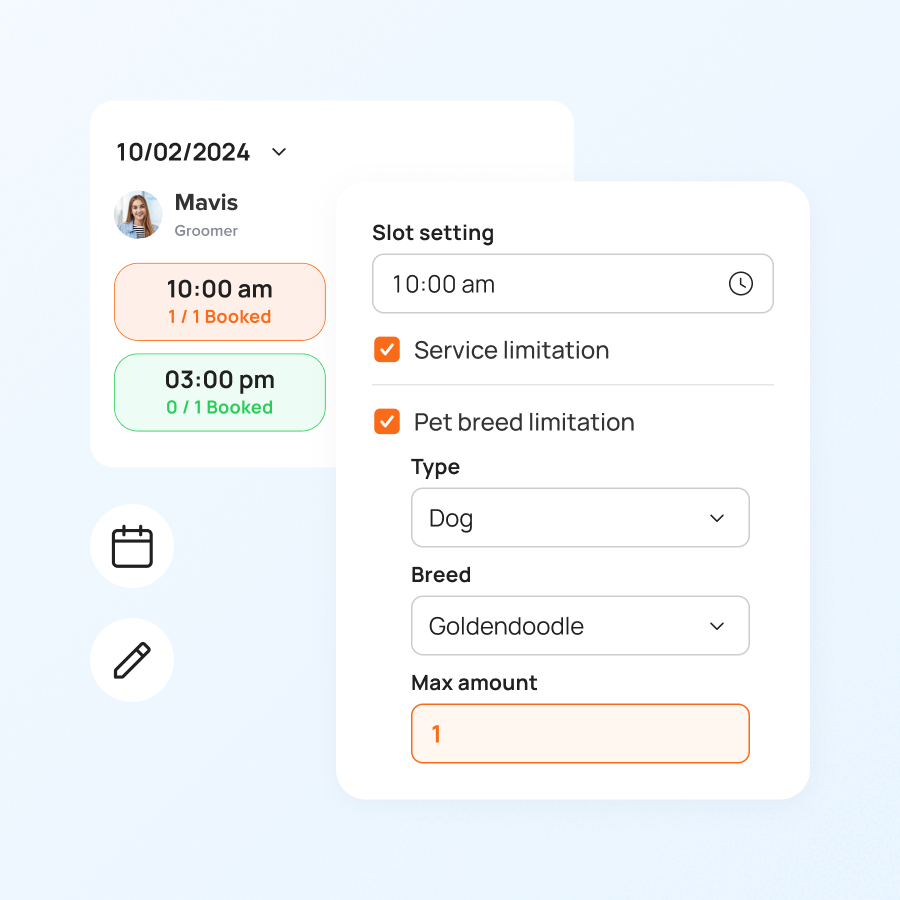The height and width of the screenshot is (900, 900).
Task: Expand the 10/02/2024 date dropdown
Action: pos(277,152)
